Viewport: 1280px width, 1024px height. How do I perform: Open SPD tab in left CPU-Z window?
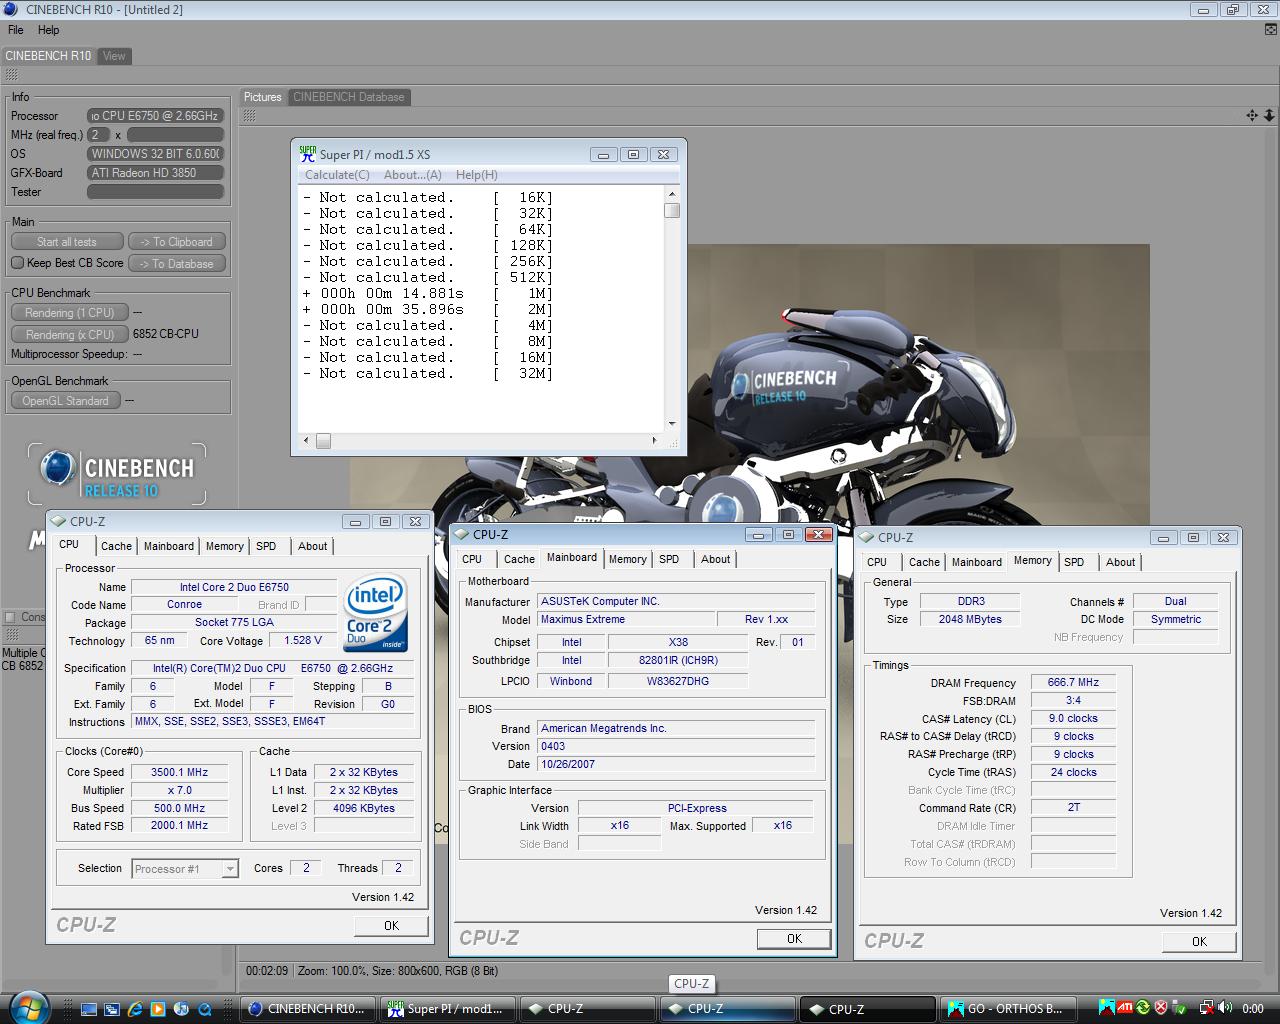click(x=266, y=546)
